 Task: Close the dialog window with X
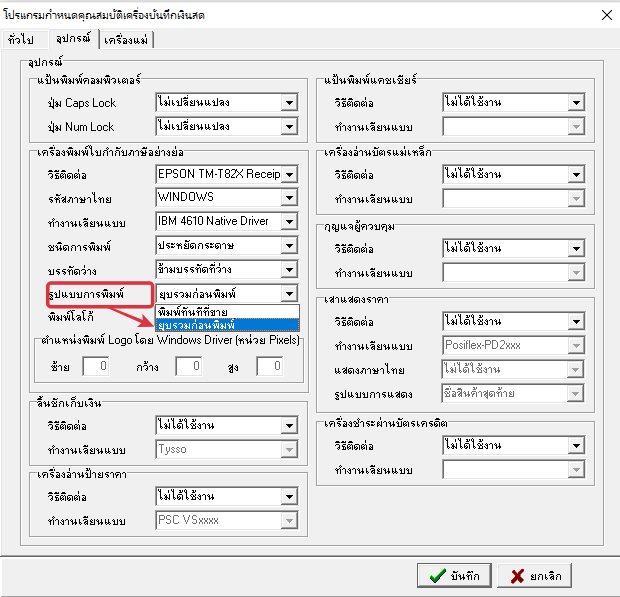(x=604, y=14)
